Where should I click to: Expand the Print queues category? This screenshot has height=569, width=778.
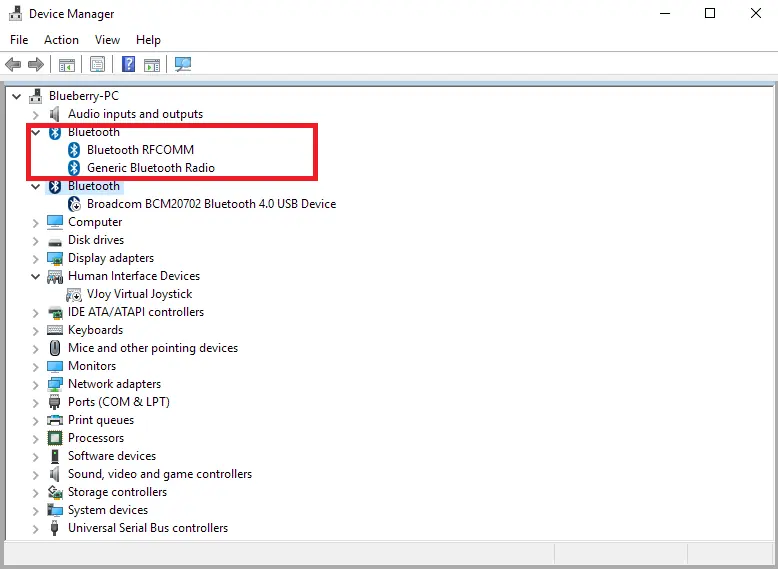point(35,421)
